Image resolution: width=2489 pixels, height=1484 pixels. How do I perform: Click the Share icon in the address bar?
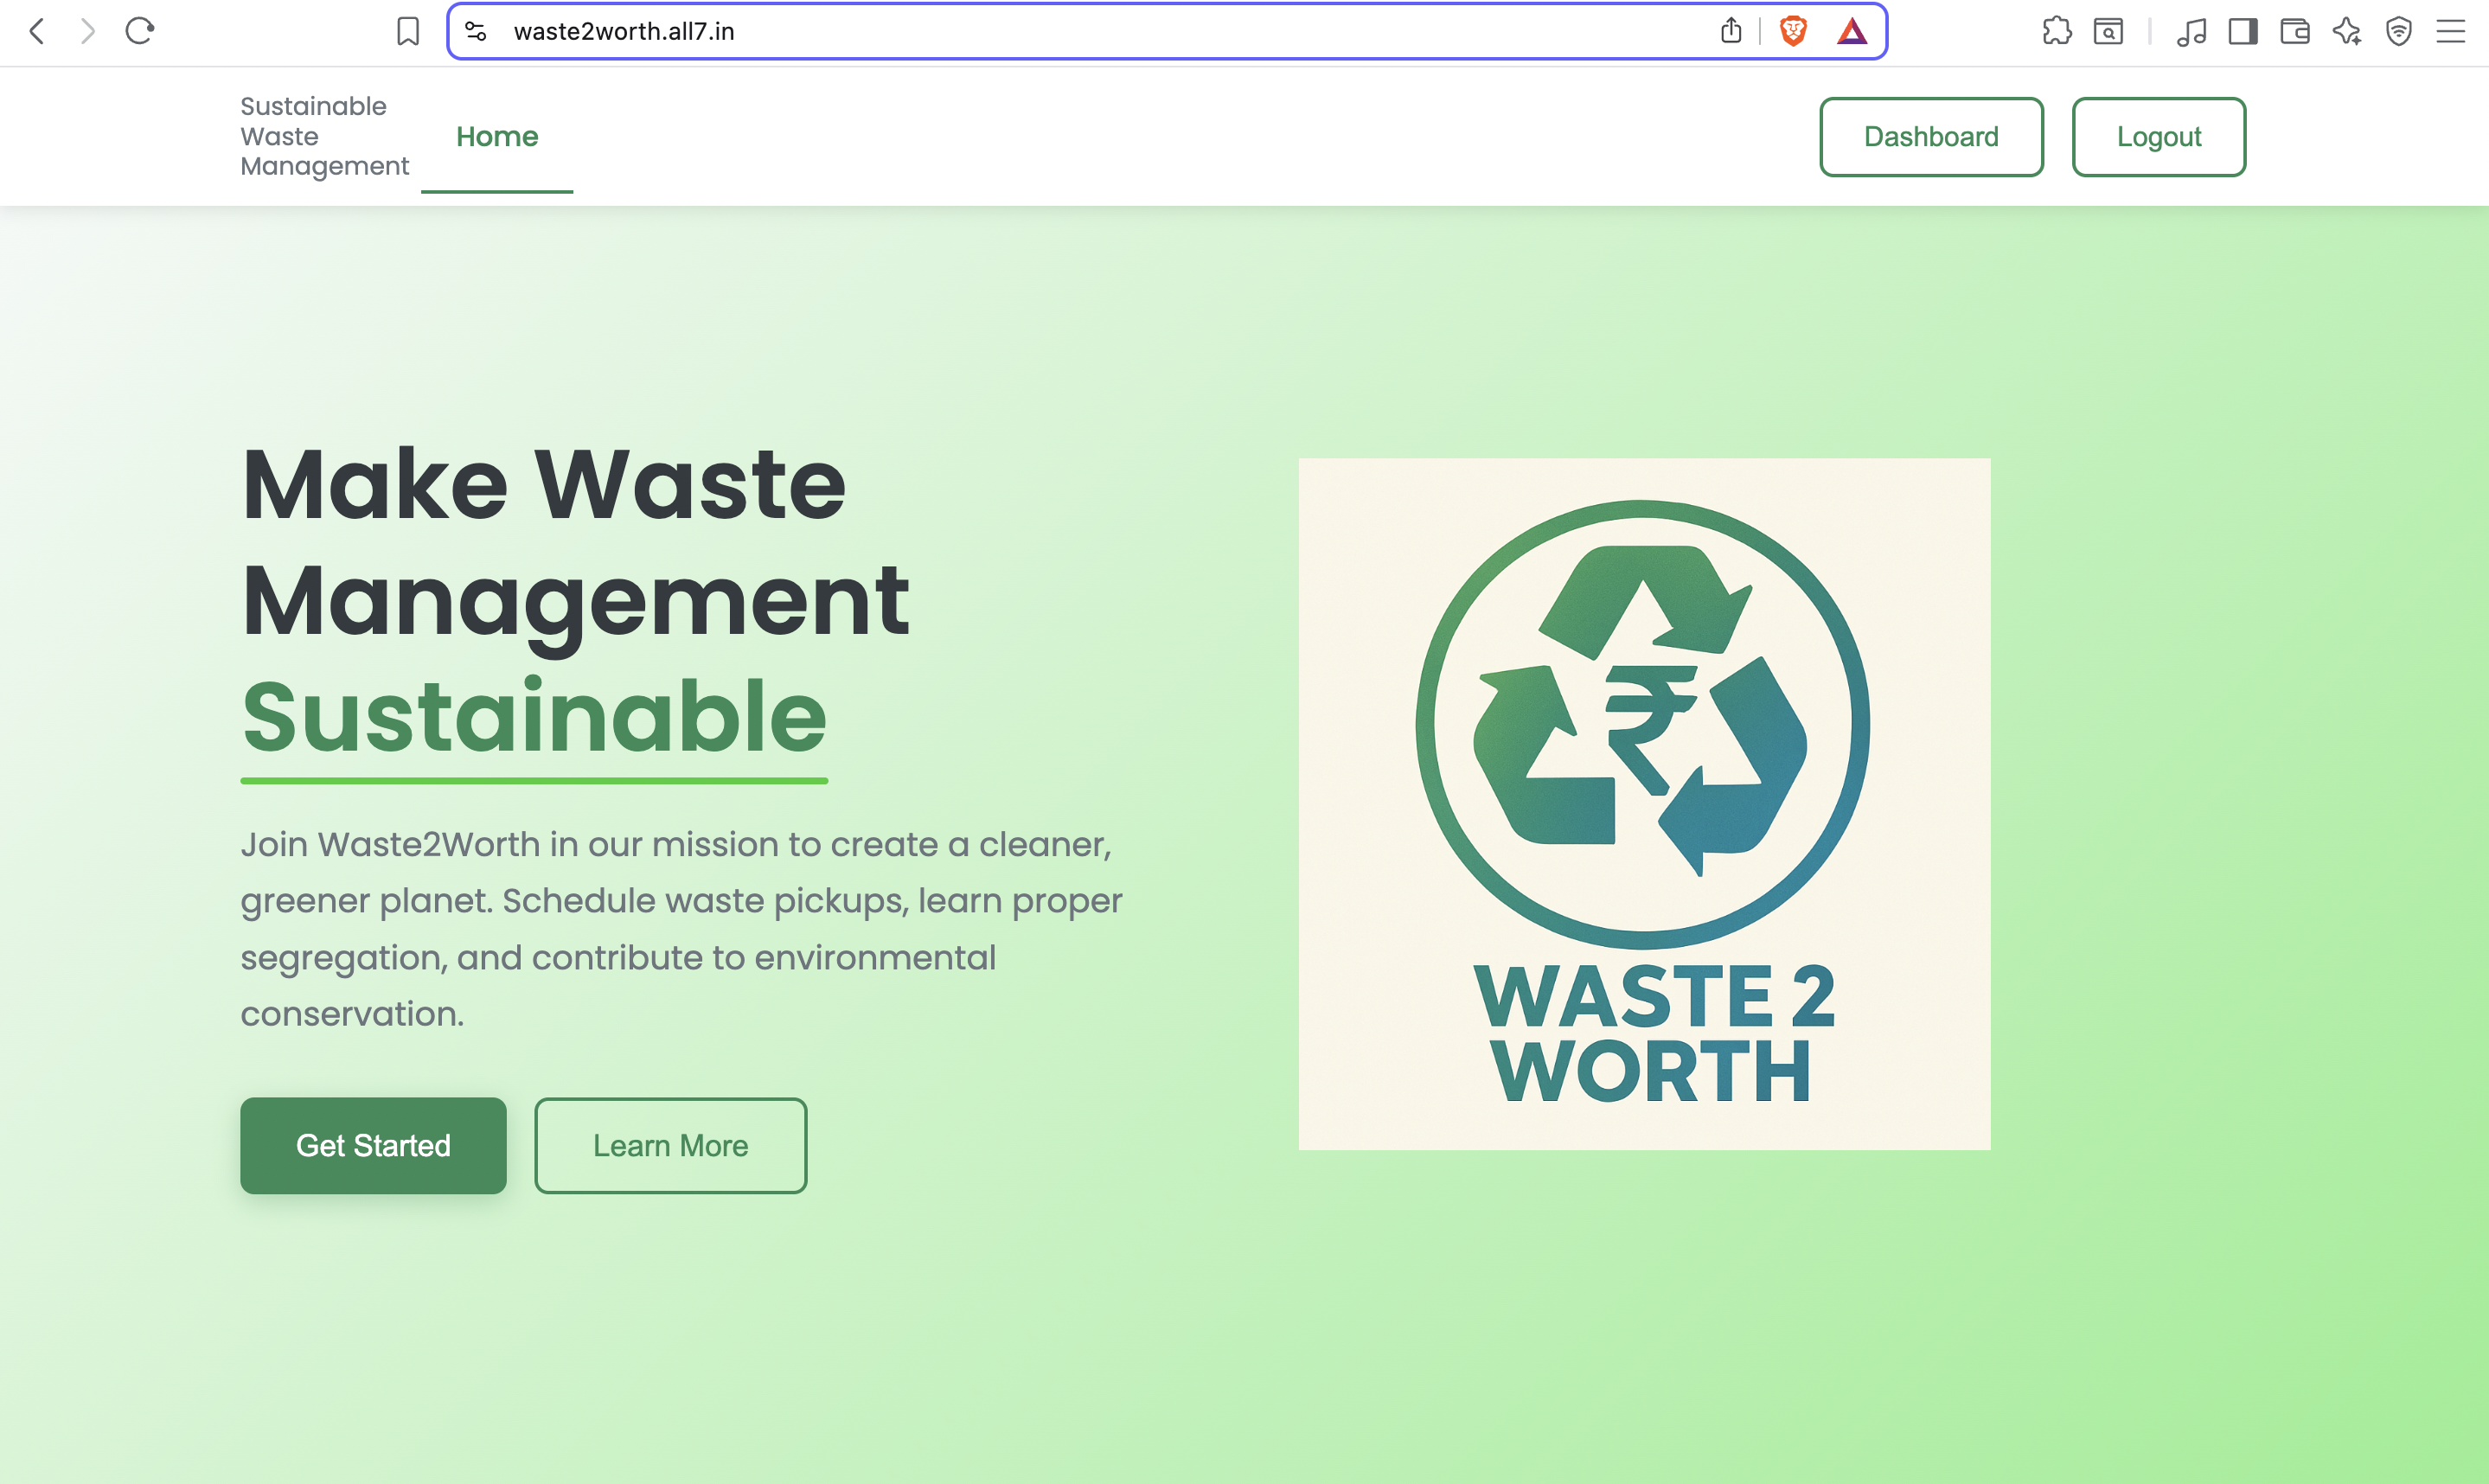1731,31
